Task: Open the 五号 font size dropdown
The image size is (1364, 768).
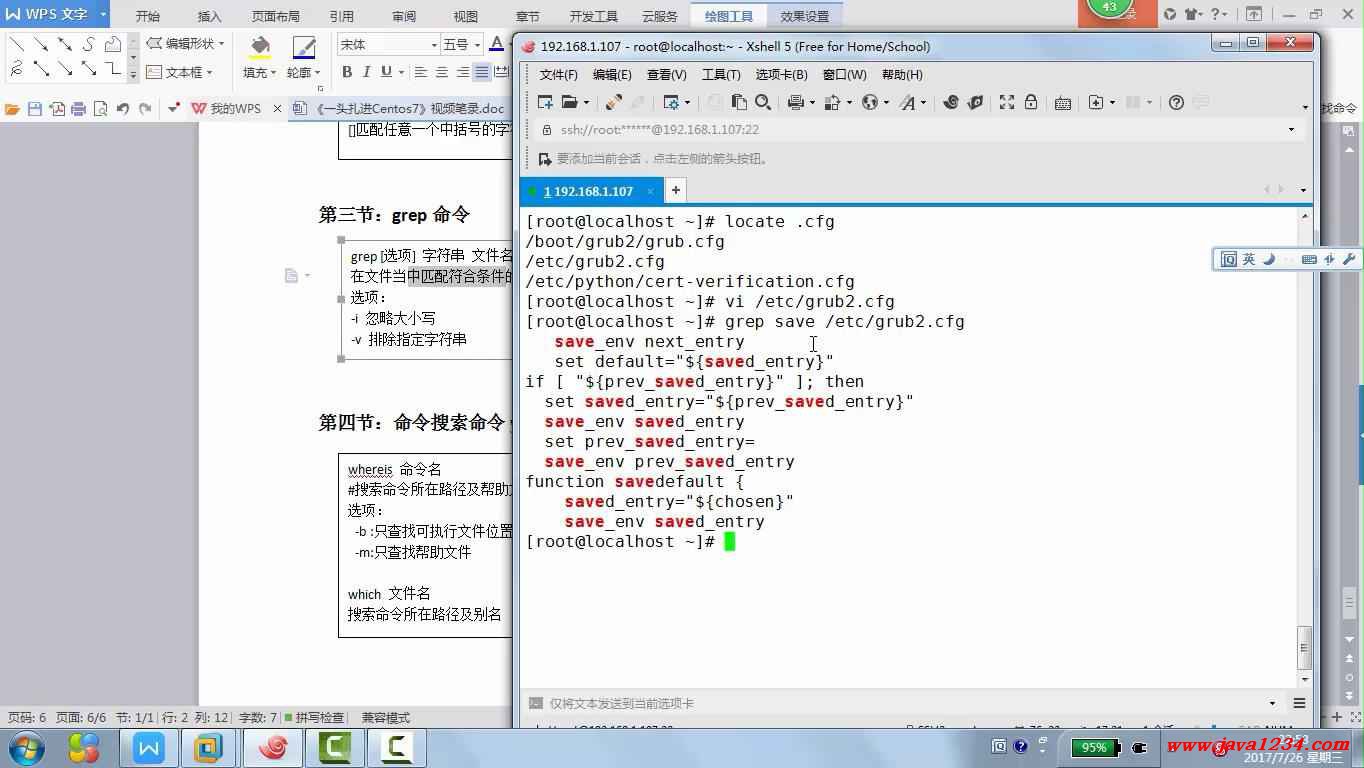Action: coord(477,45)
